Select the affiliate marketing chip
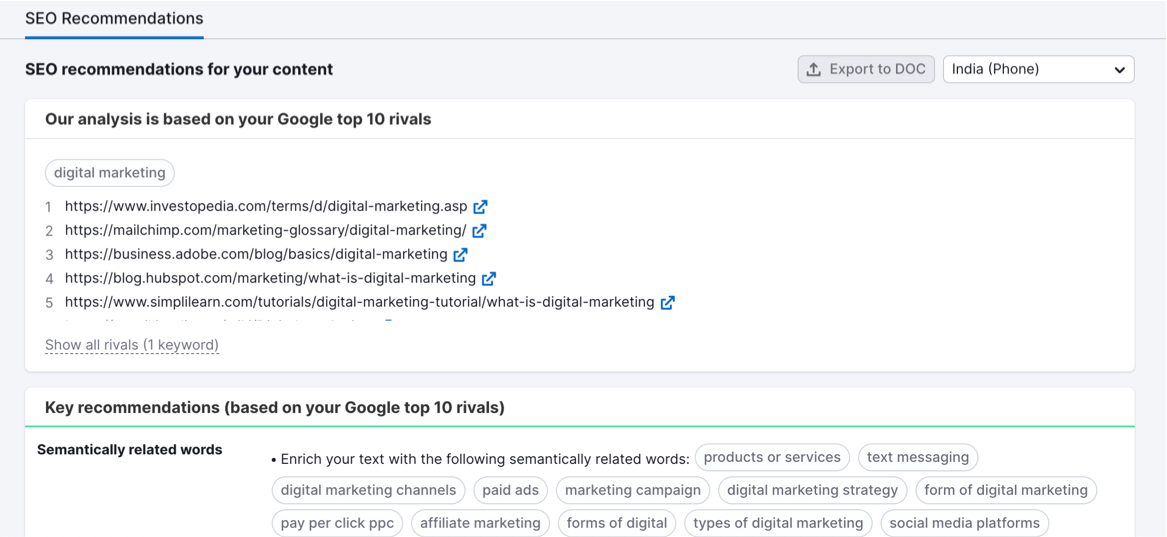Viewport: 1167px width, 537px height. coord(480,523)
